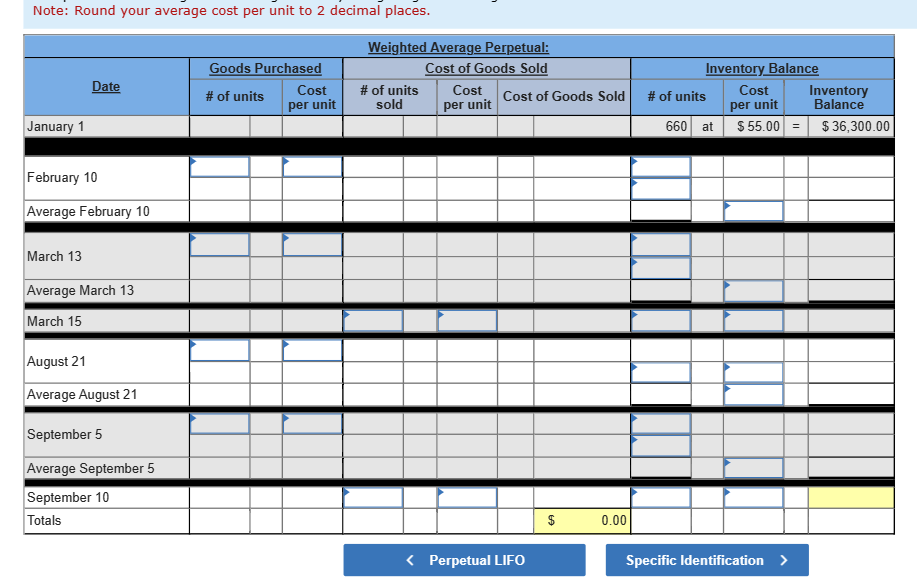Click September 5 goods purchased units field
Image resolution: width=917 pixels, height=584 pixels.
click(x=220, y=424)
